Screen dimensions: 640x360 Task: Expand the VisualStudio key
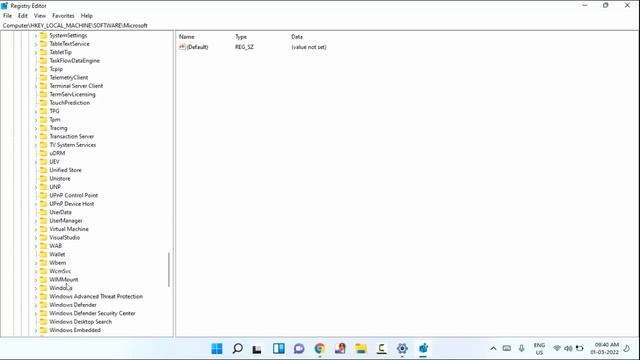coord(36,238)
